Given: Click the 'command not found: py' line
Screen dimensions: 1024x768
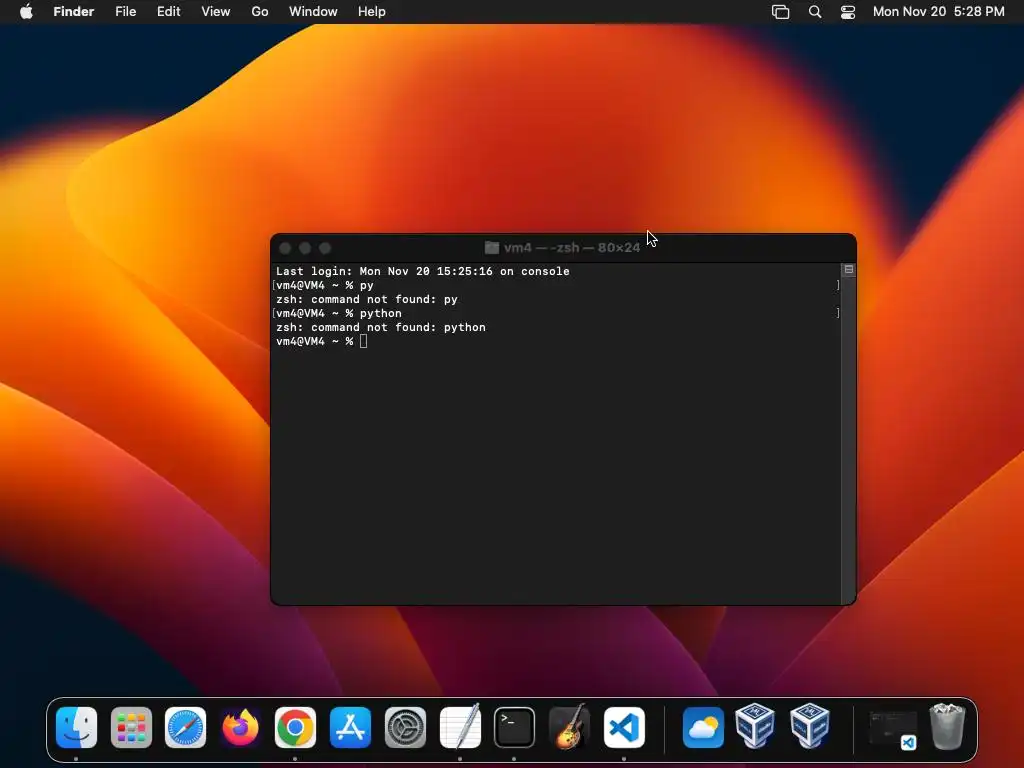Looking at the screenshot, I should point(367,299).
